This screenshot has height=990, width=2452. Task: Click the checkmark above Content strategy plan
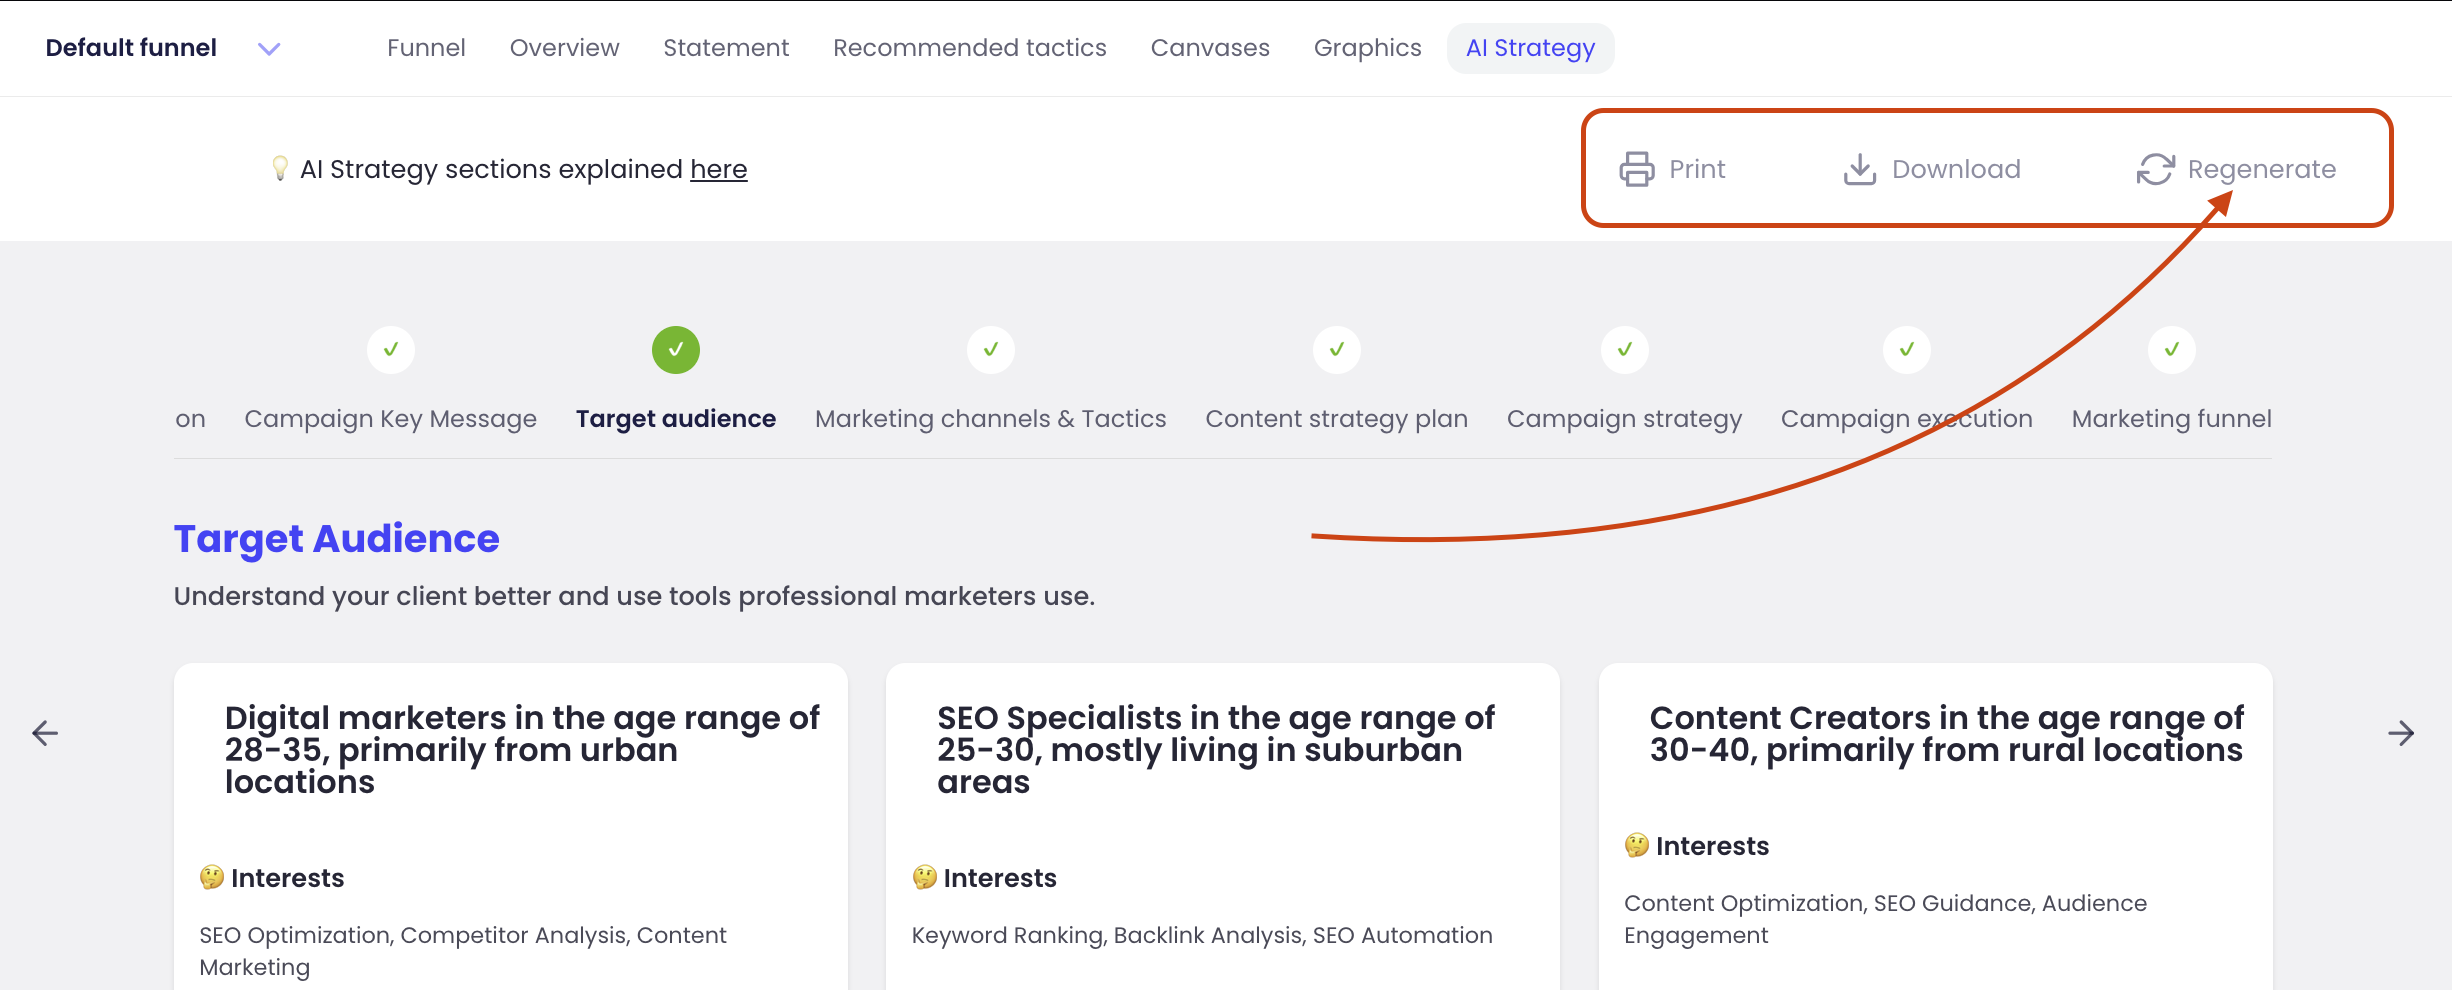(1337, 350)
